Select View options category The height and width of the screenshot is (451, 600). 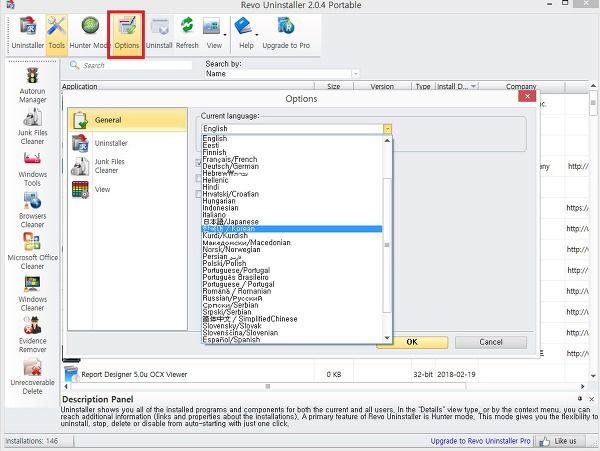click(127, 189)
